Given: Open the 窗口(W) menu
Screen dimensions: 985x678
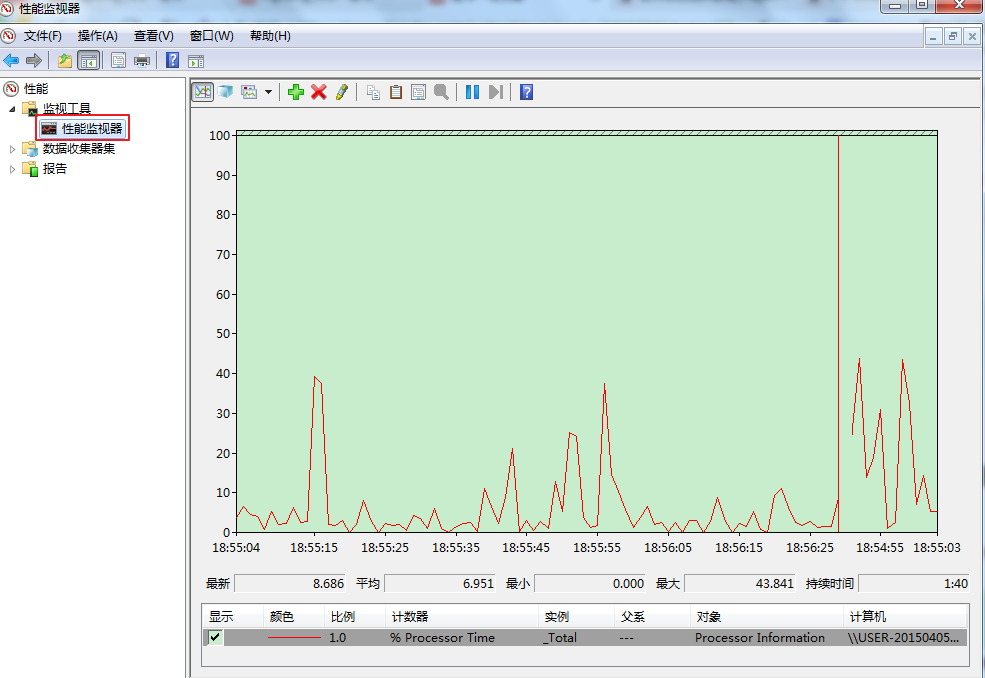Looking at the screenshot, I should pos(211,36).
